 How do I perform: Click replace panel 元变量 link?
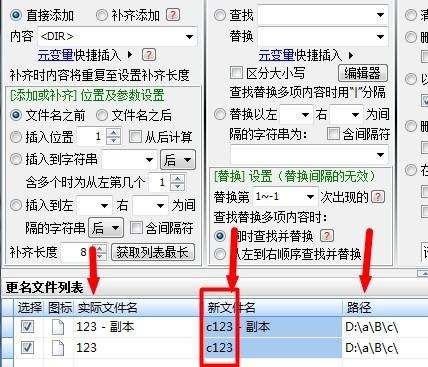coord(276,55)
